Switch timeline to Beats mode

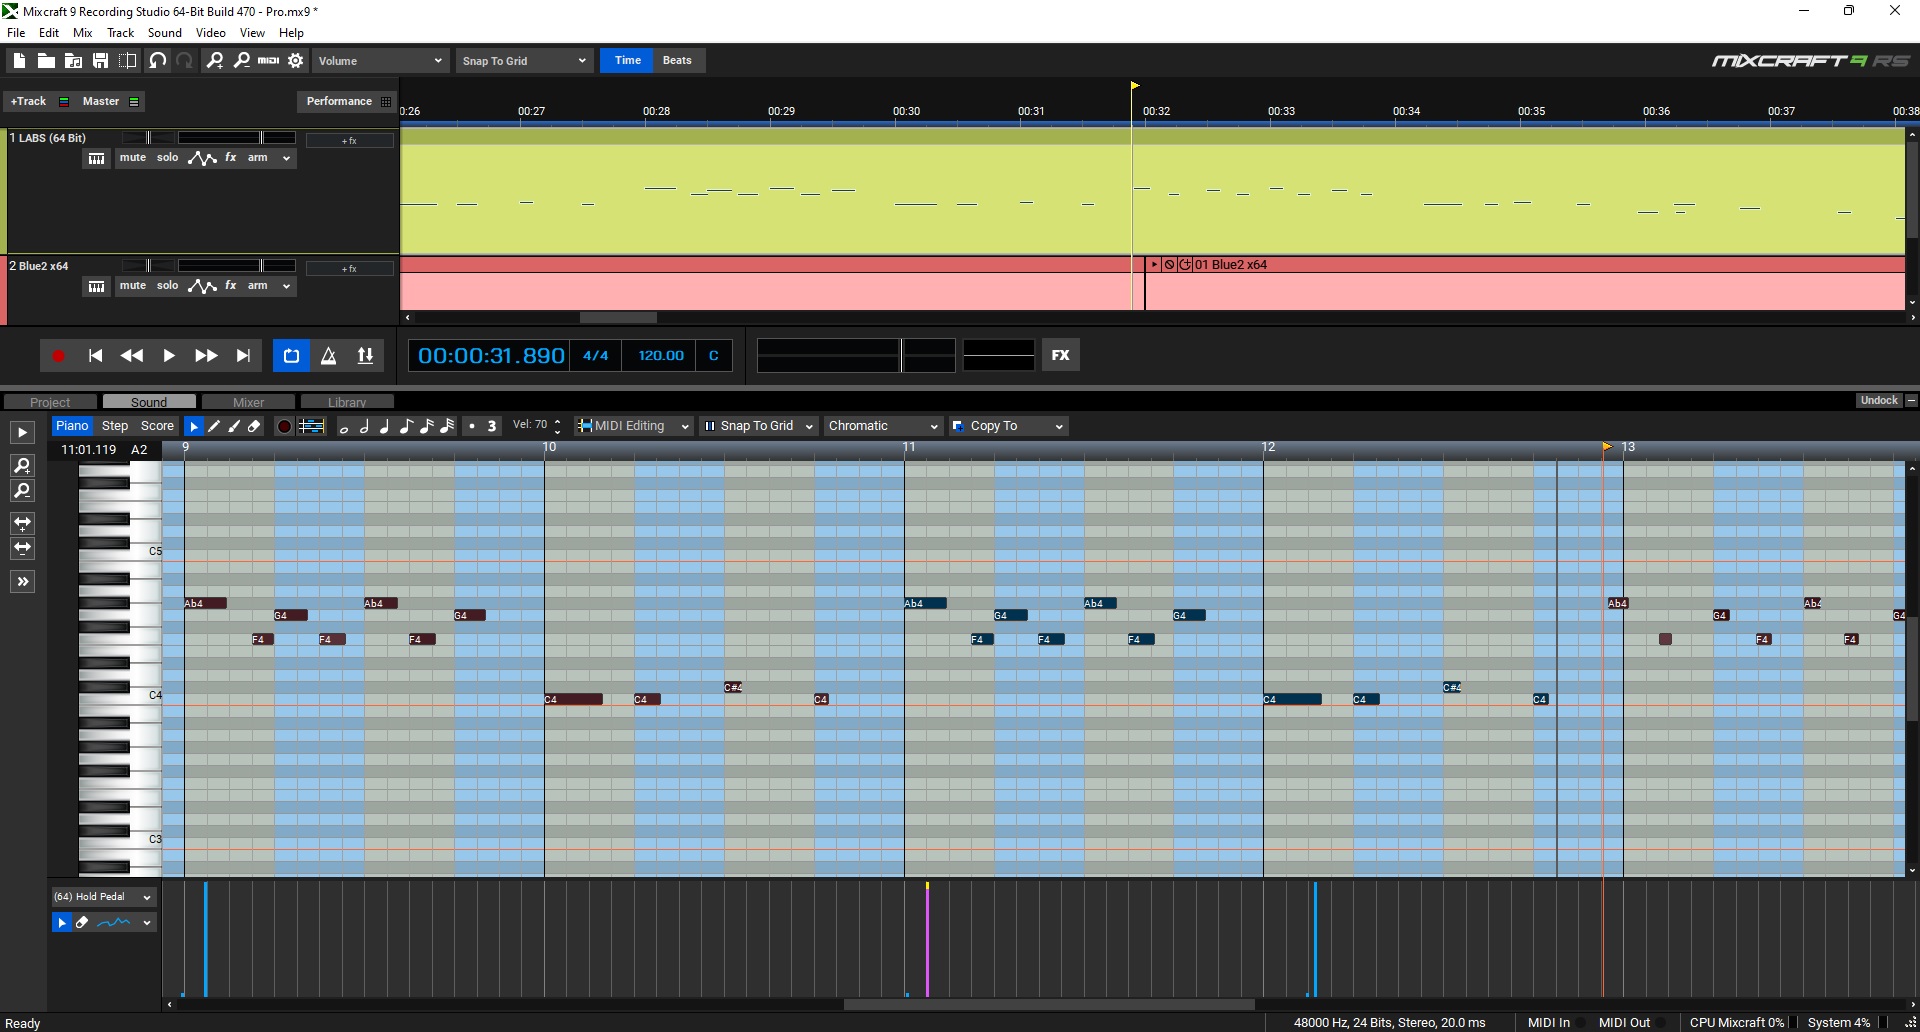pos(677,61)
